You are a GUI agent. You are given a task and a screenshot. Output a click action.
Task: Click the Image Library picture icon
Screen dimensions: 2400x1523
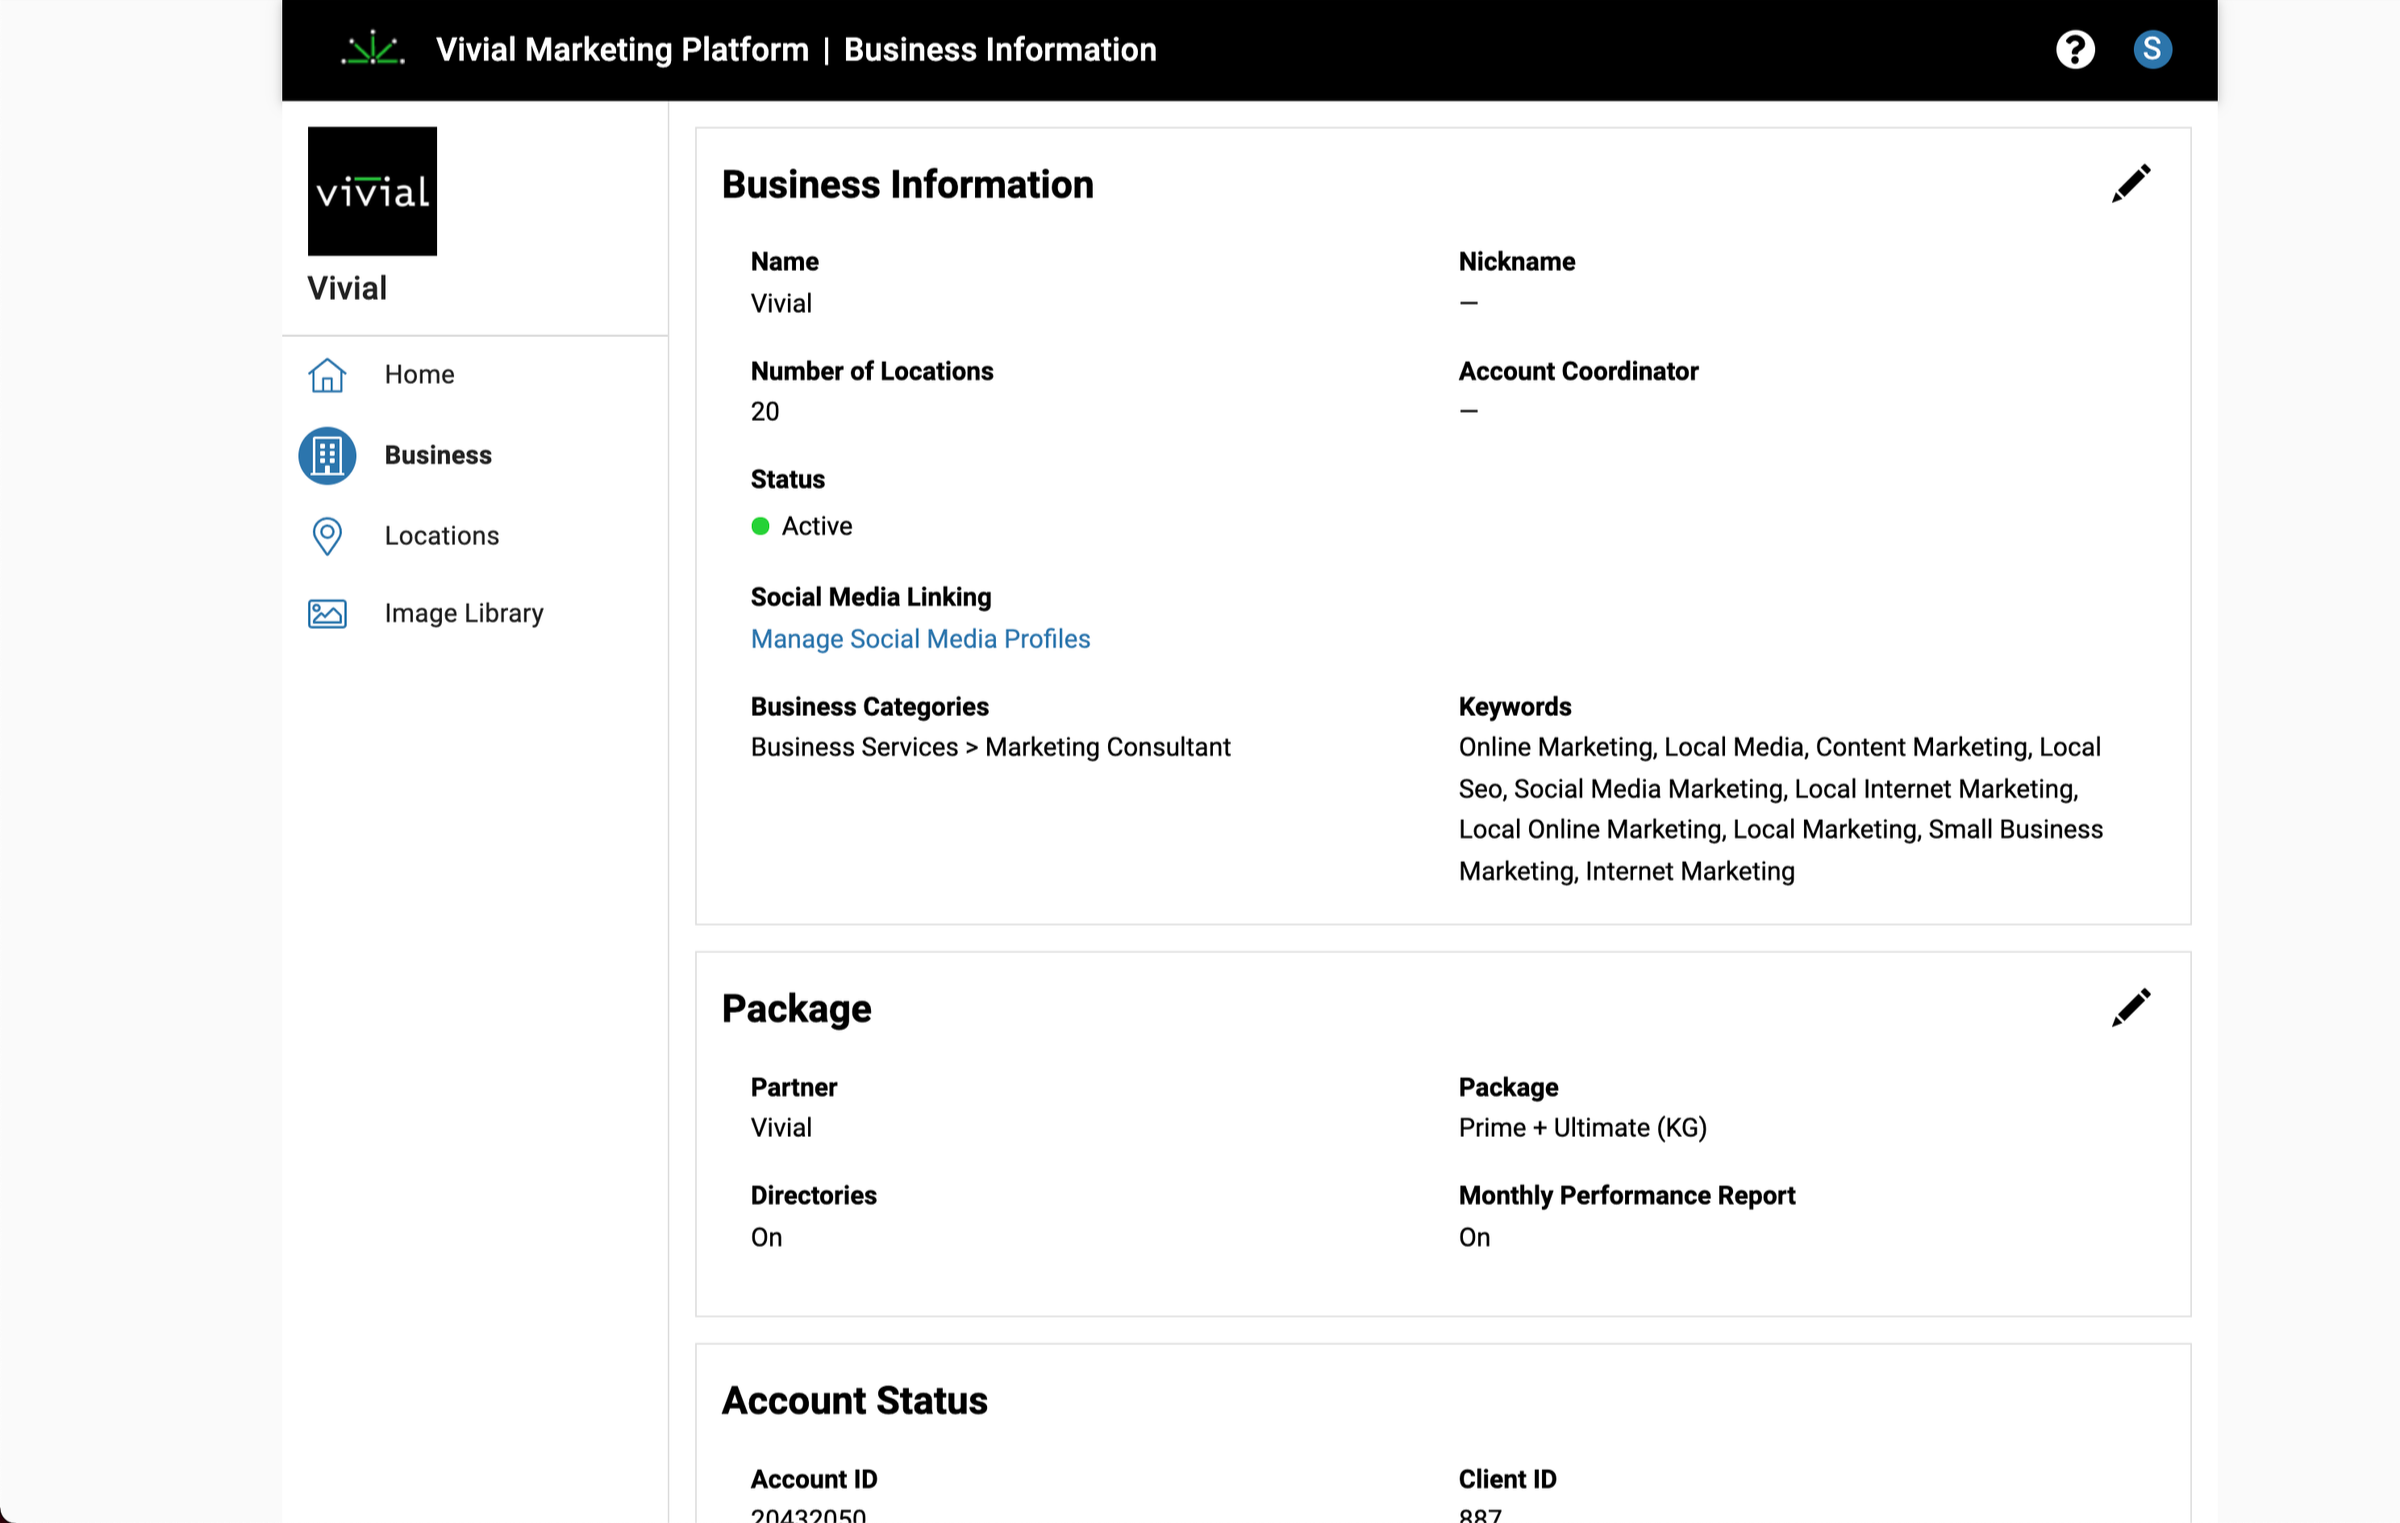(327, 613)
